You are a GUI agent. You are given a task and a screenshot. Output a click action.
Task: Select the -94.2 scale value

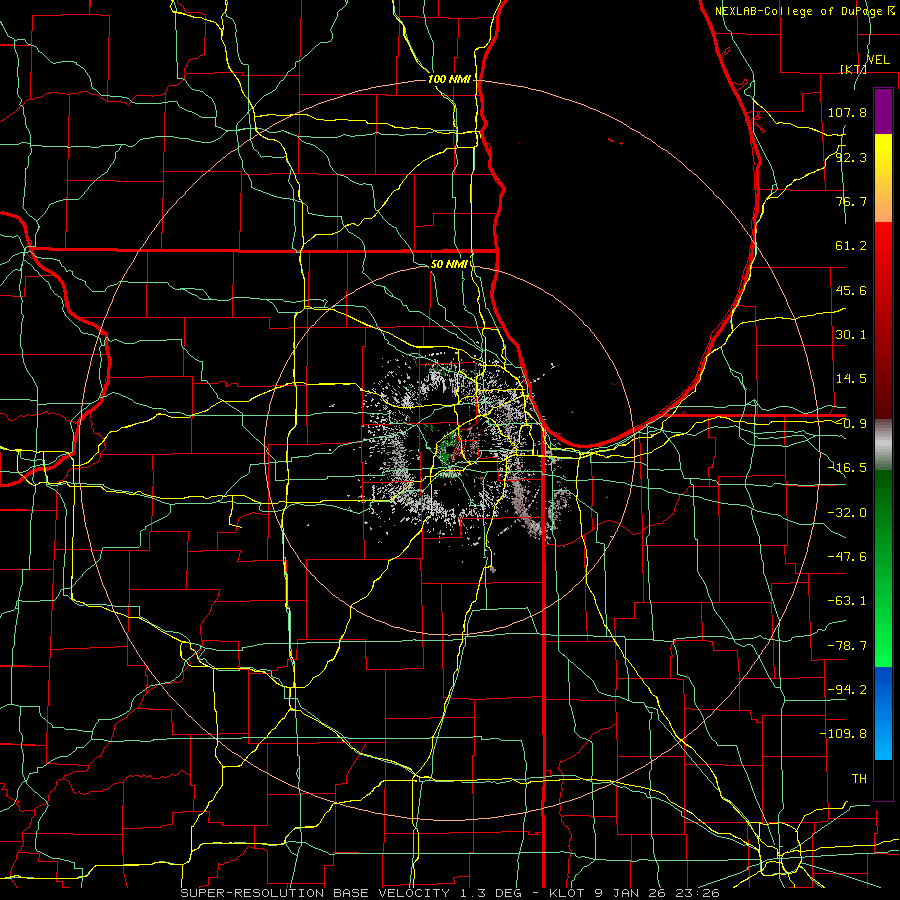(847, 690)
